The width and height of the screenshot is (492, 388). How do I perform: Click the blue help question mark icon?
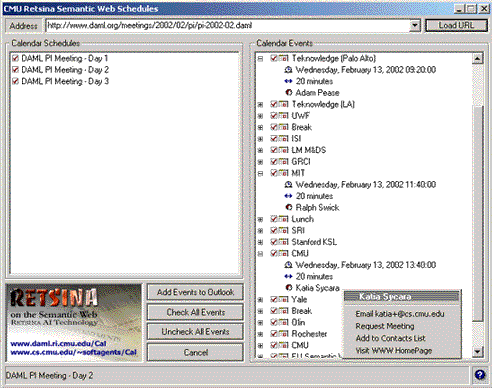coord(480,375)
